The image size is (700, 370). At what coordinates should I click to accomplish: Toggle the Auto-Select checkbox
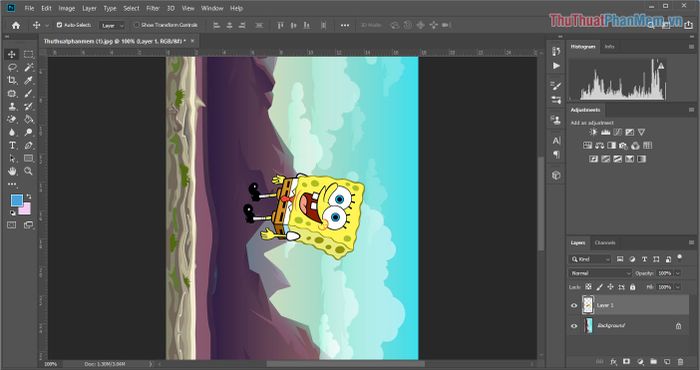tap(59, 25)
